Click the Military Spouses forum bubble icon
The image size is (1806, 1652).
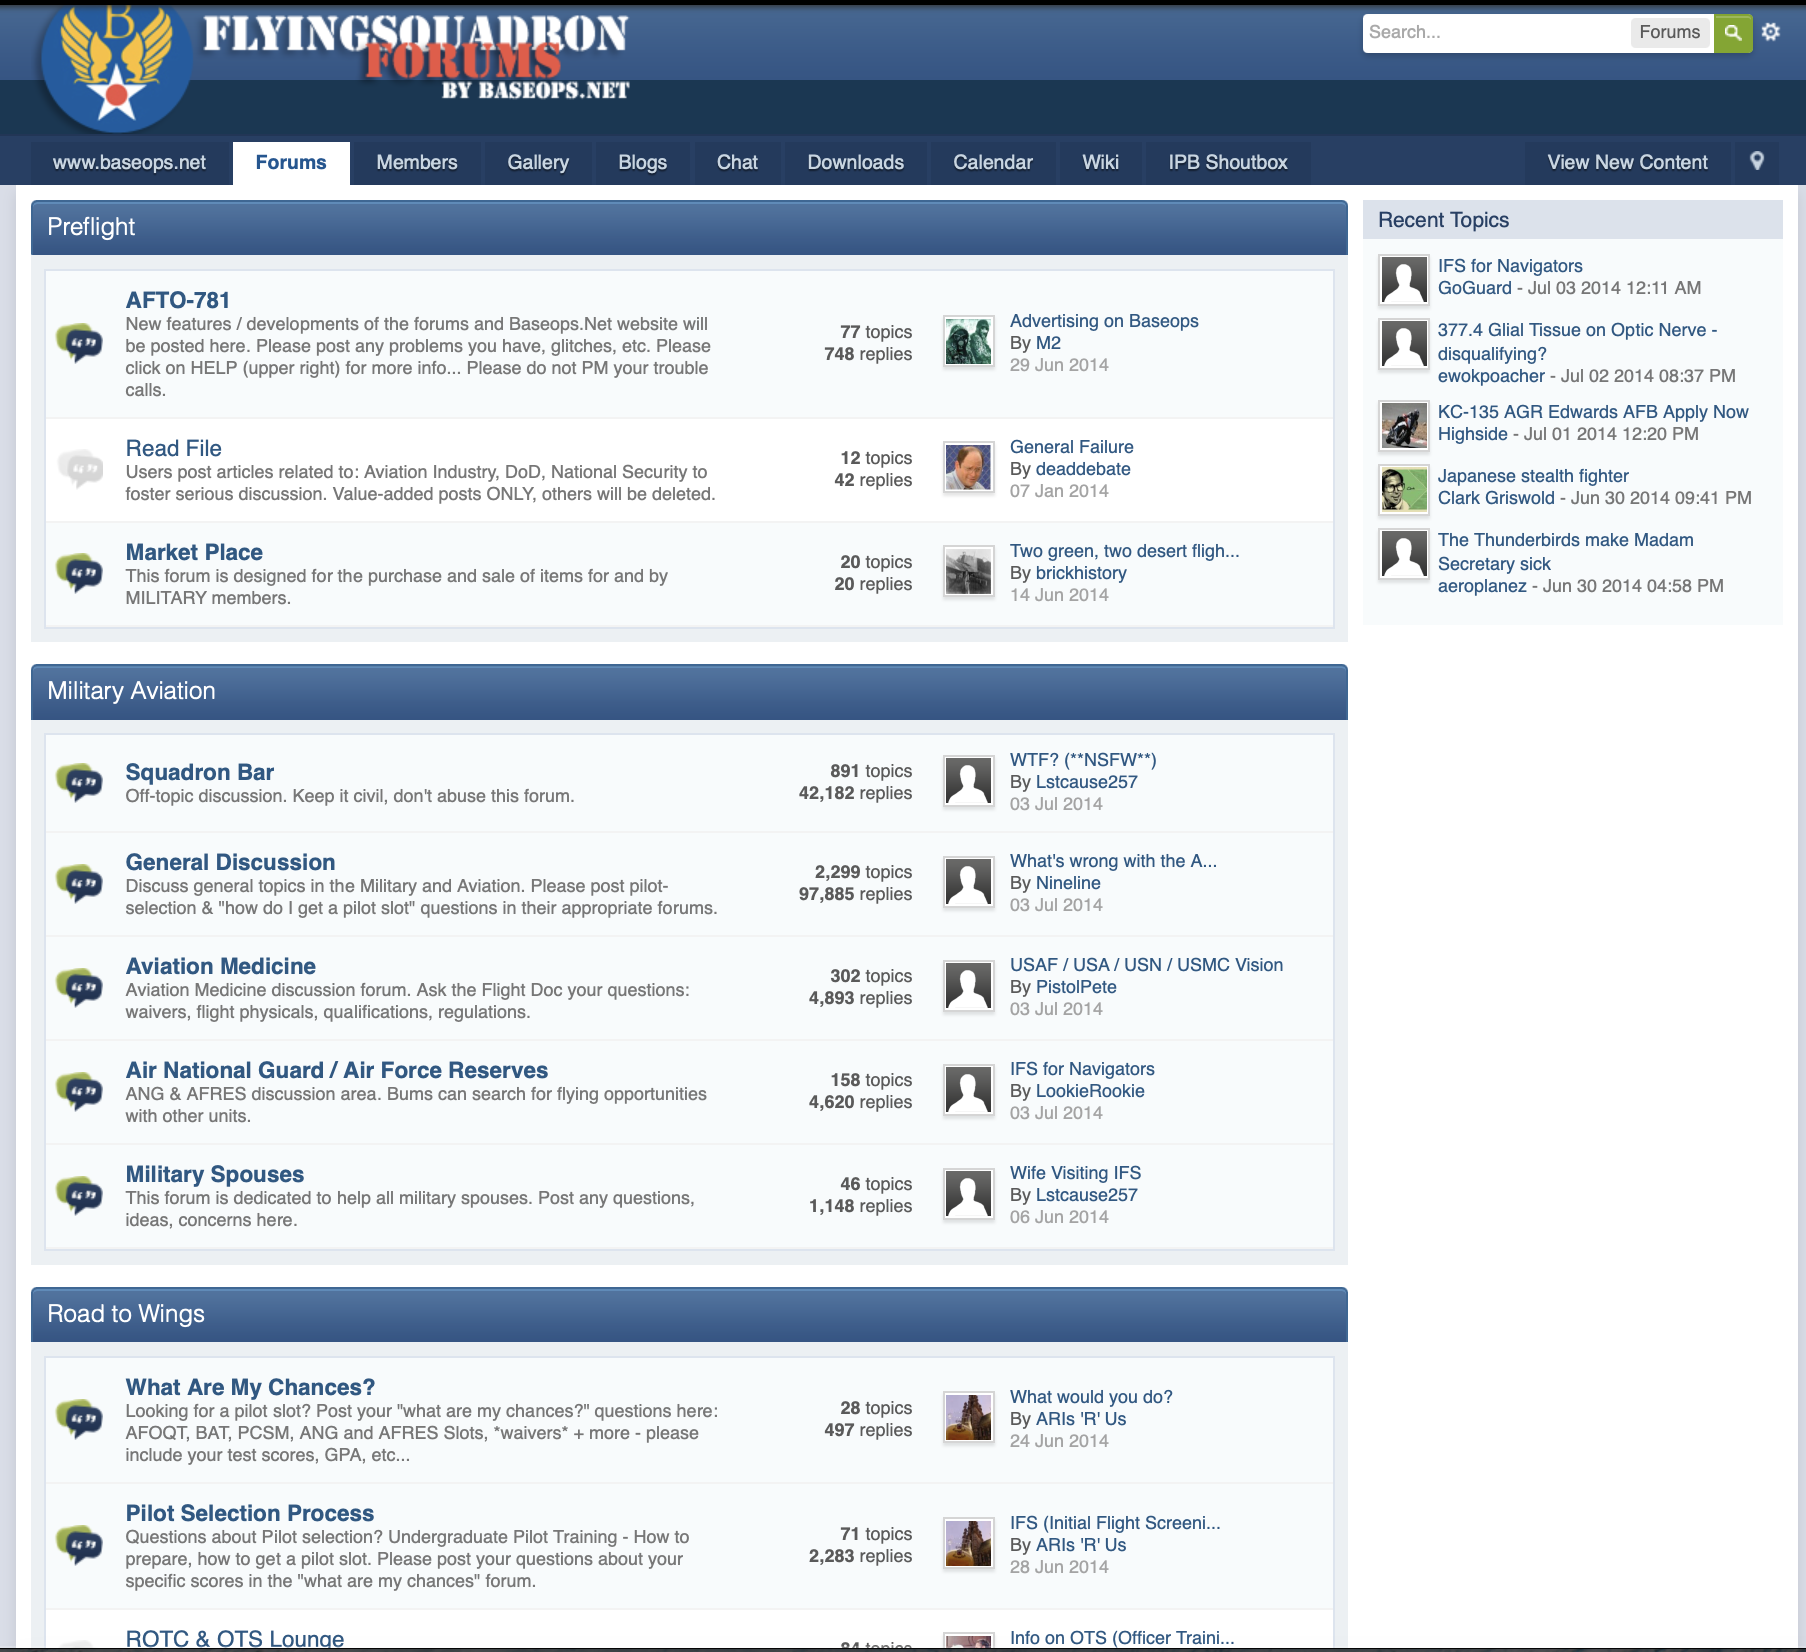pos(80,1194)
